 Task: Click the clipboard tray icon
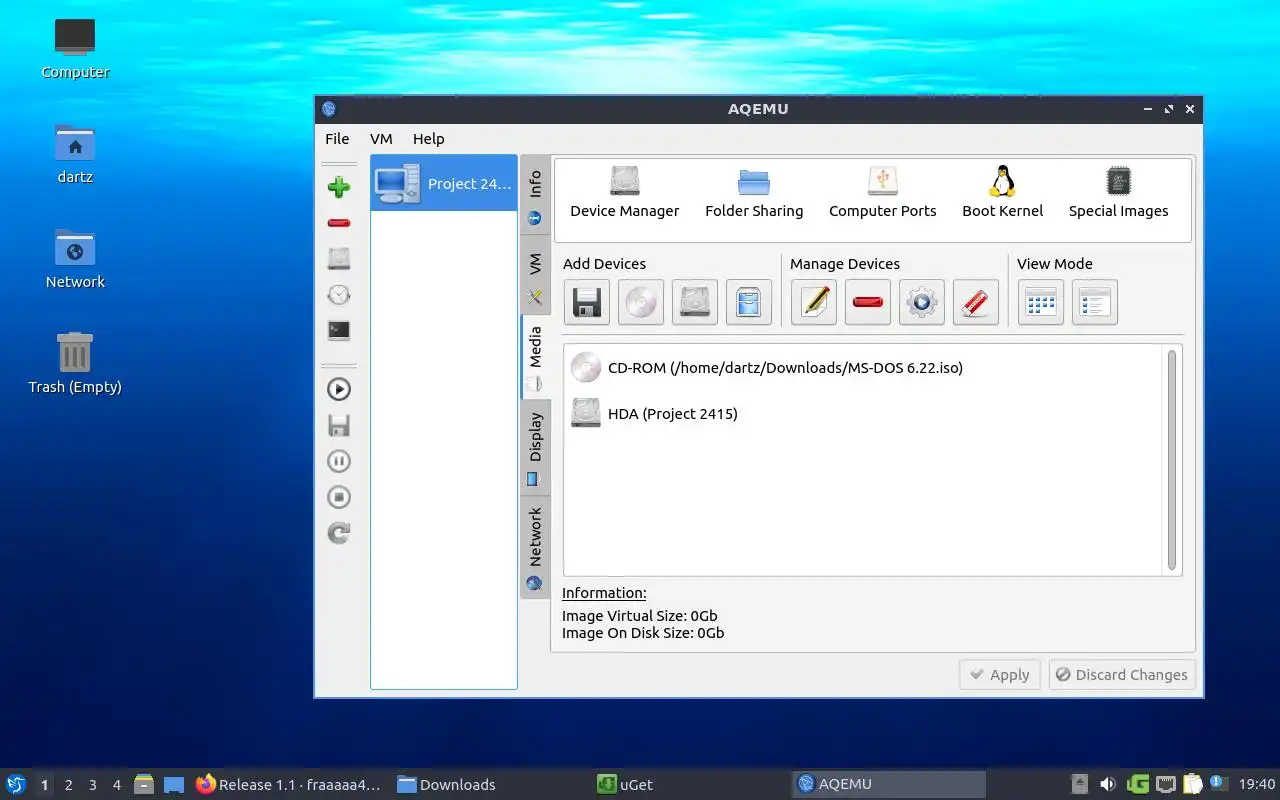tap(1192, 785)
